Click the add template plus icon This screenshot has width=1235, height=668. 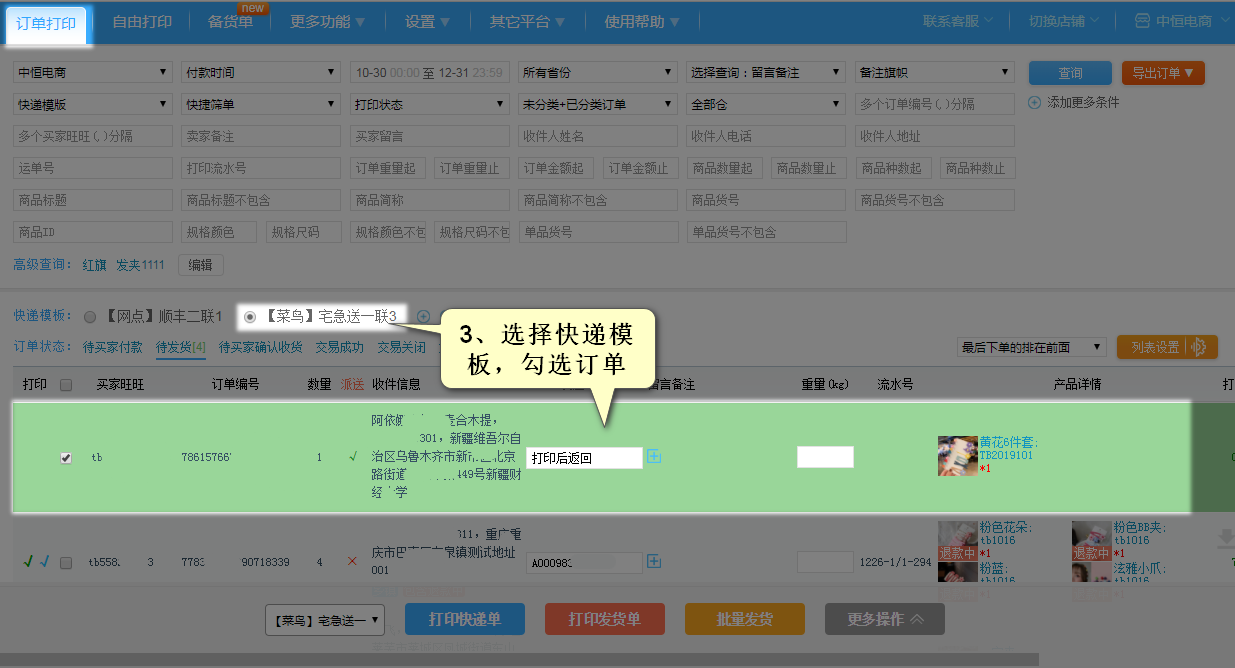click(423, 316)
